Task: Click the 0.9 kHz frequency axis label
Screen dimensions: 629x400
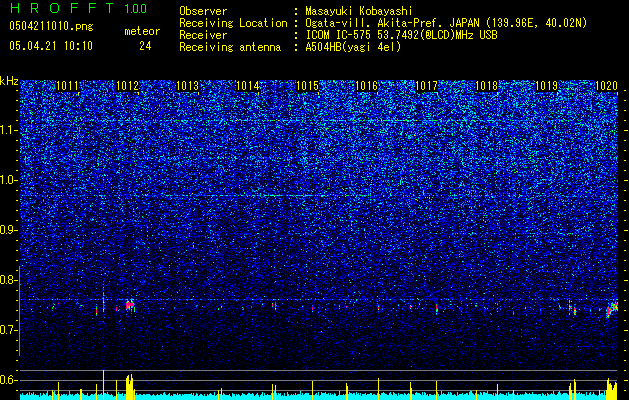Action: tap(9, 230)
